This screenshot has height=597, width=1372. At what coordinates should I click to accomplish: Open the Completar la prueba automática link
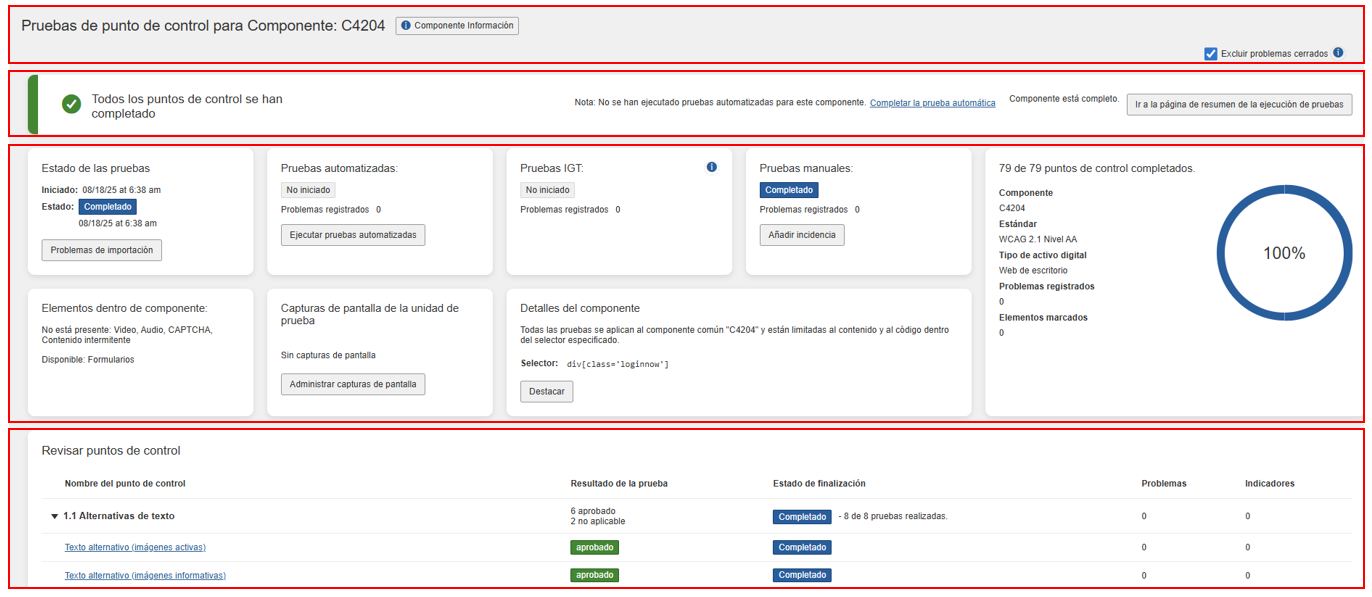(x=932, y=103)
